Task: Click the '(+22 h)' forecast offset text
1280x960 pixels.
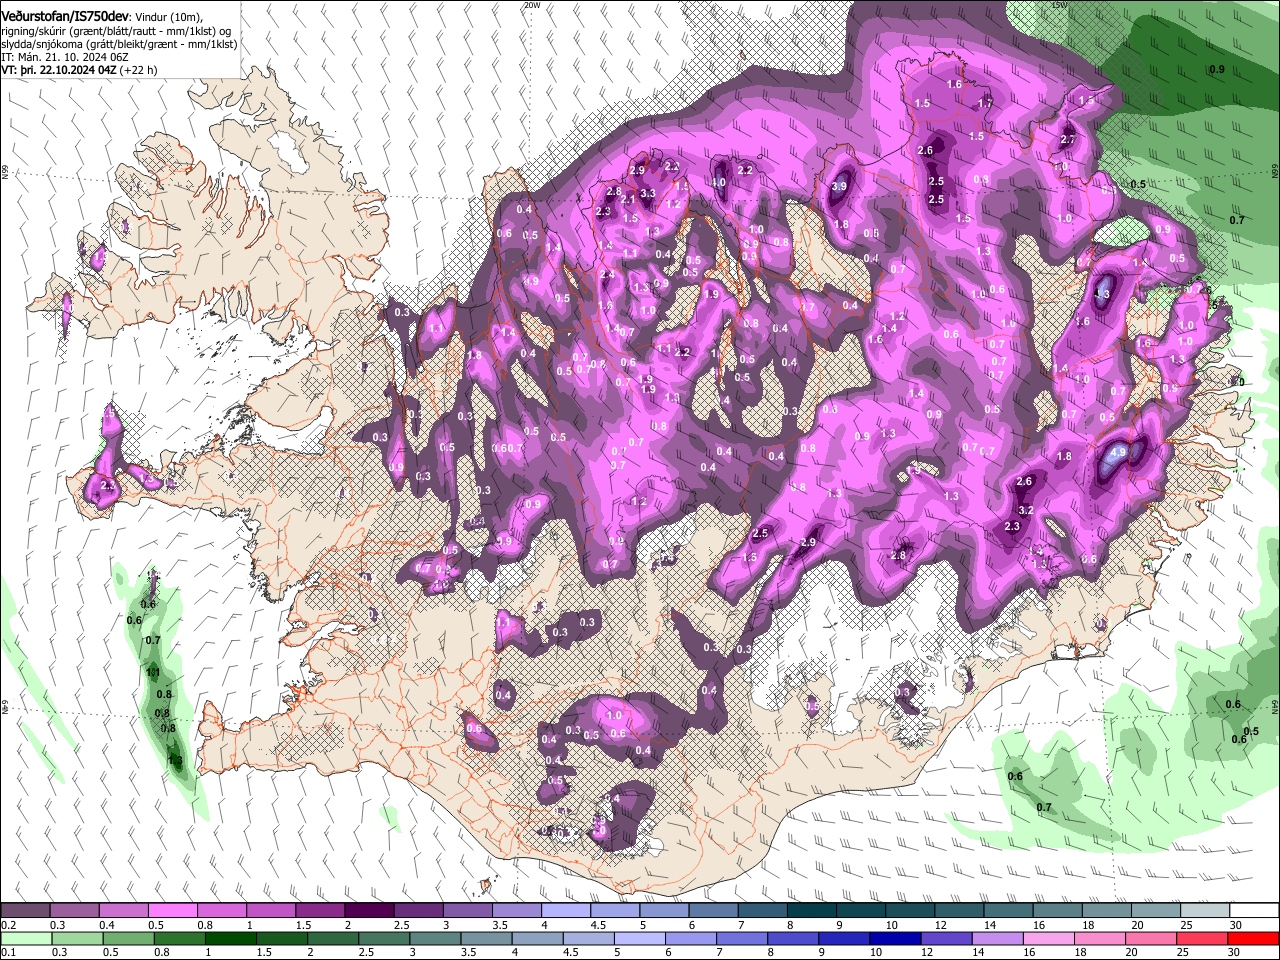Action: coord(138,71)
